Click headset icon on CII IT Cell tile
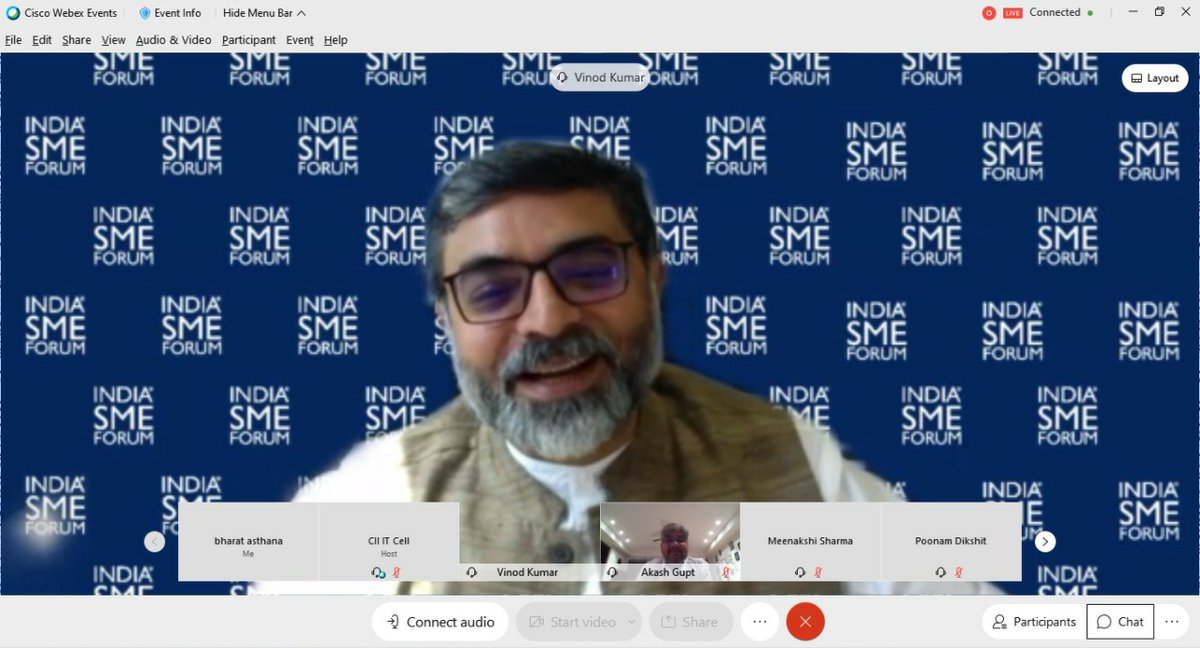 378,573
